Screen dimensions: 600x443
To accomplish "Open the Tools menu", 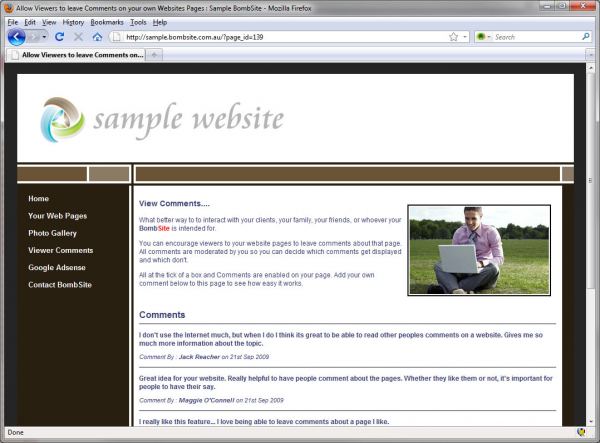I will [138, 21].
